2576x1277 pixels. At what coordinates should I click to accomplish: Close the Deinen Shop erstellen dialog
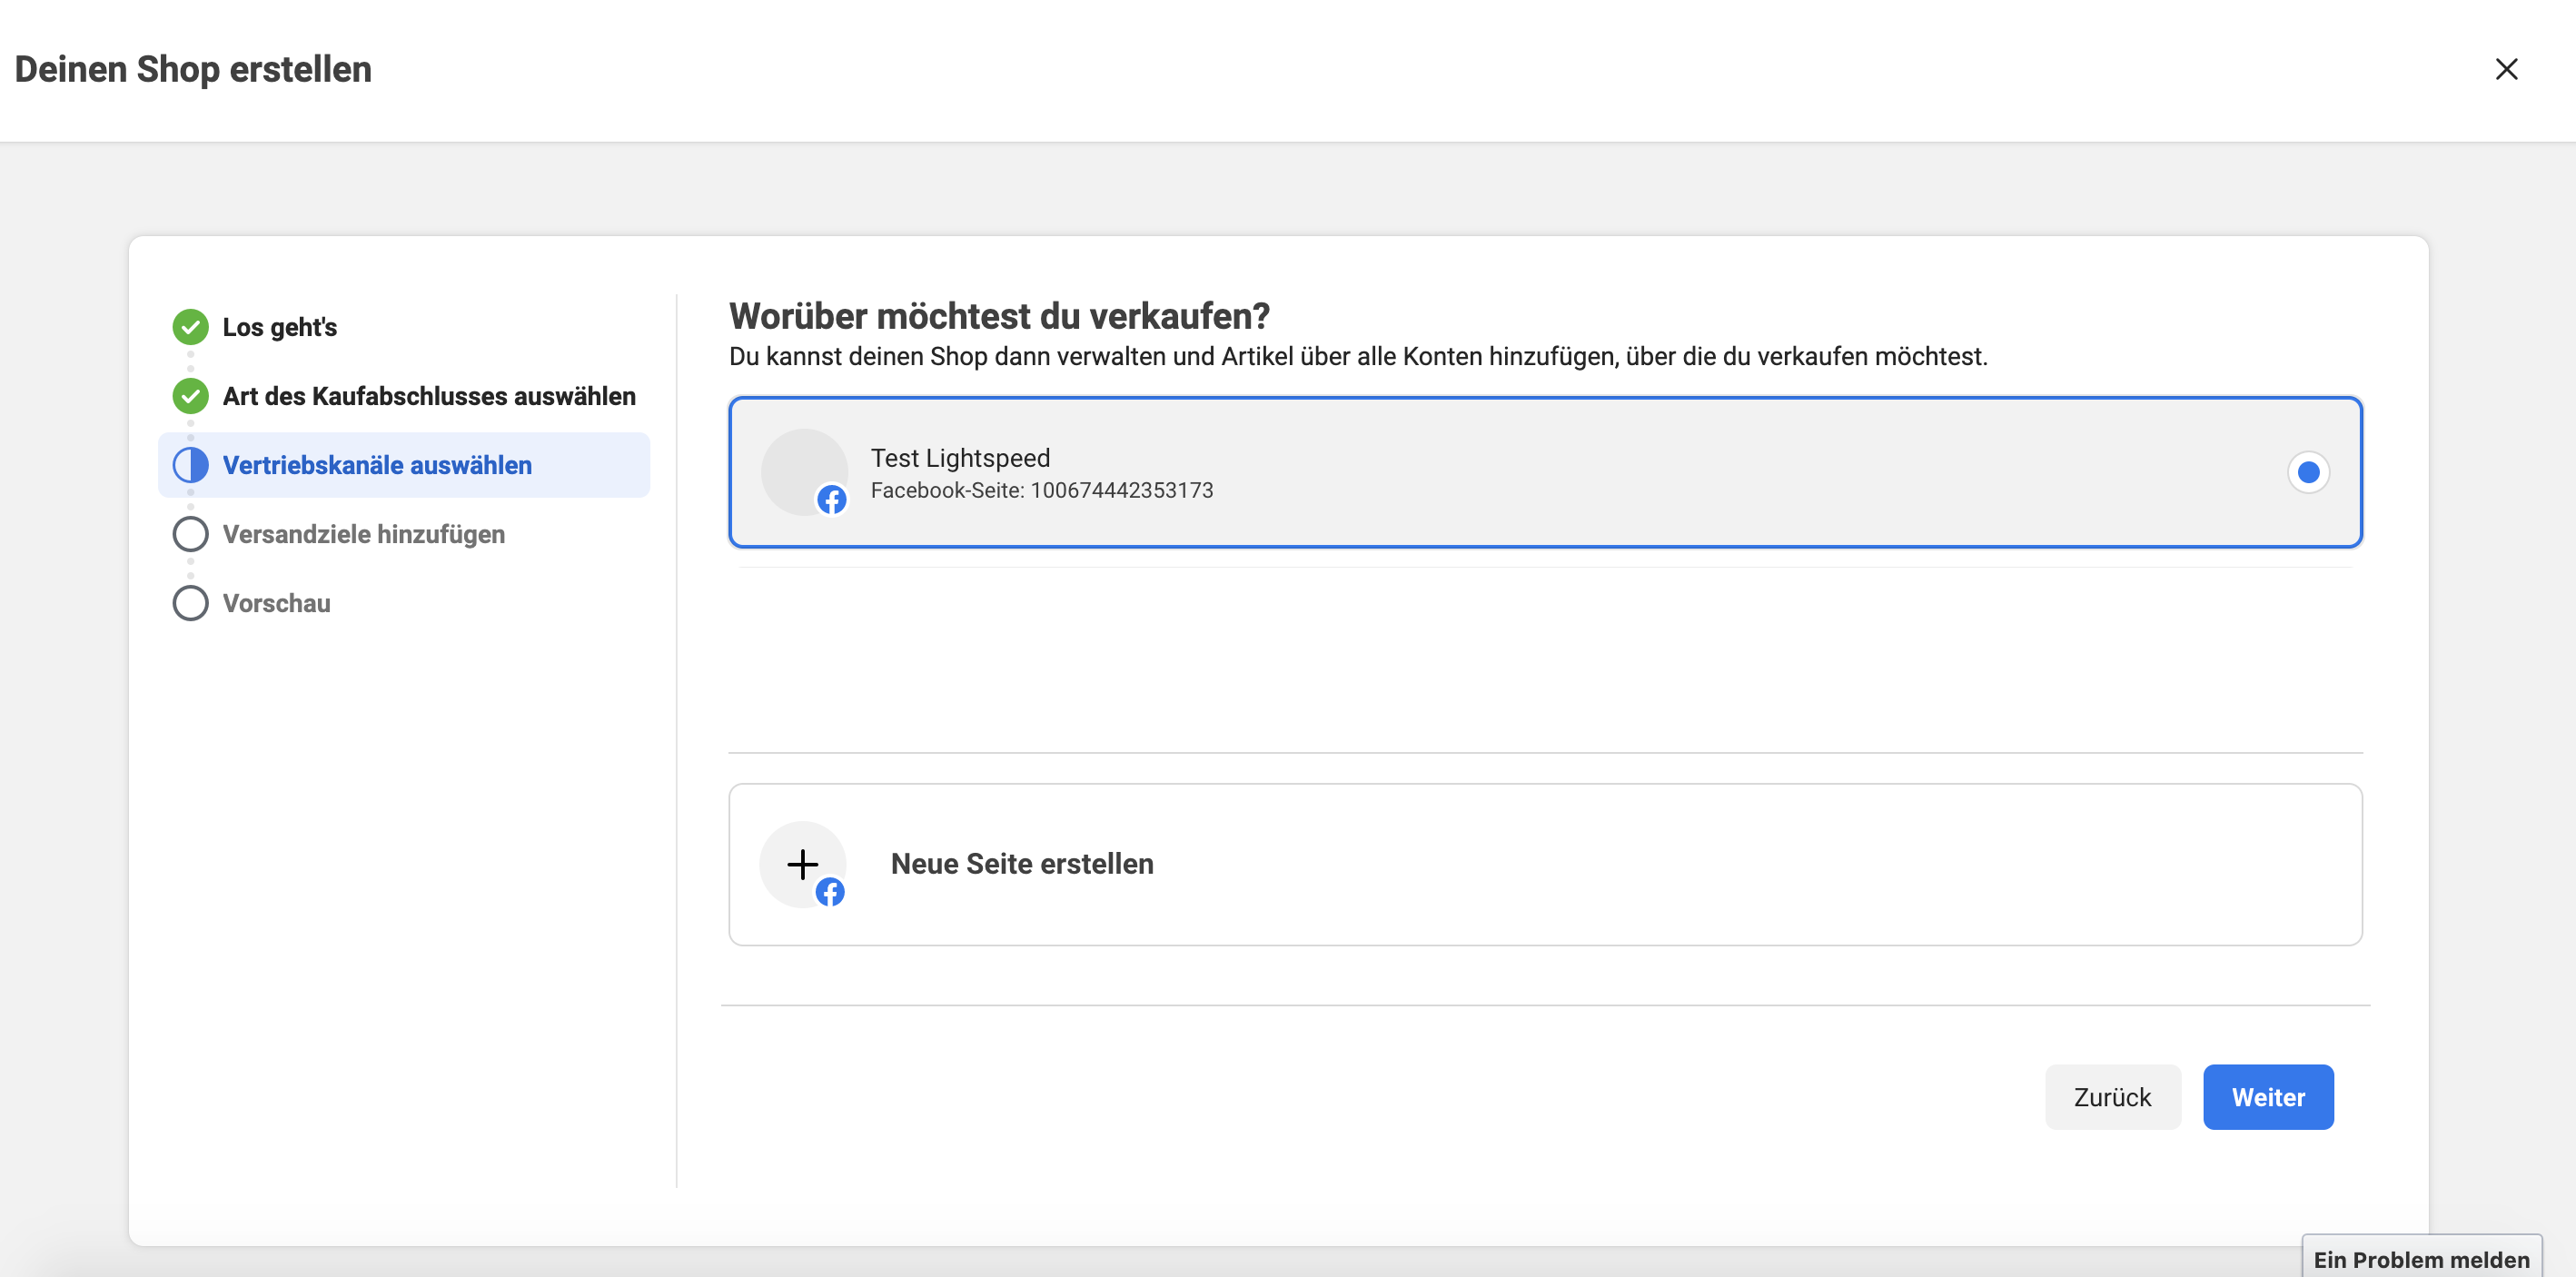(x=2506, y=69)
